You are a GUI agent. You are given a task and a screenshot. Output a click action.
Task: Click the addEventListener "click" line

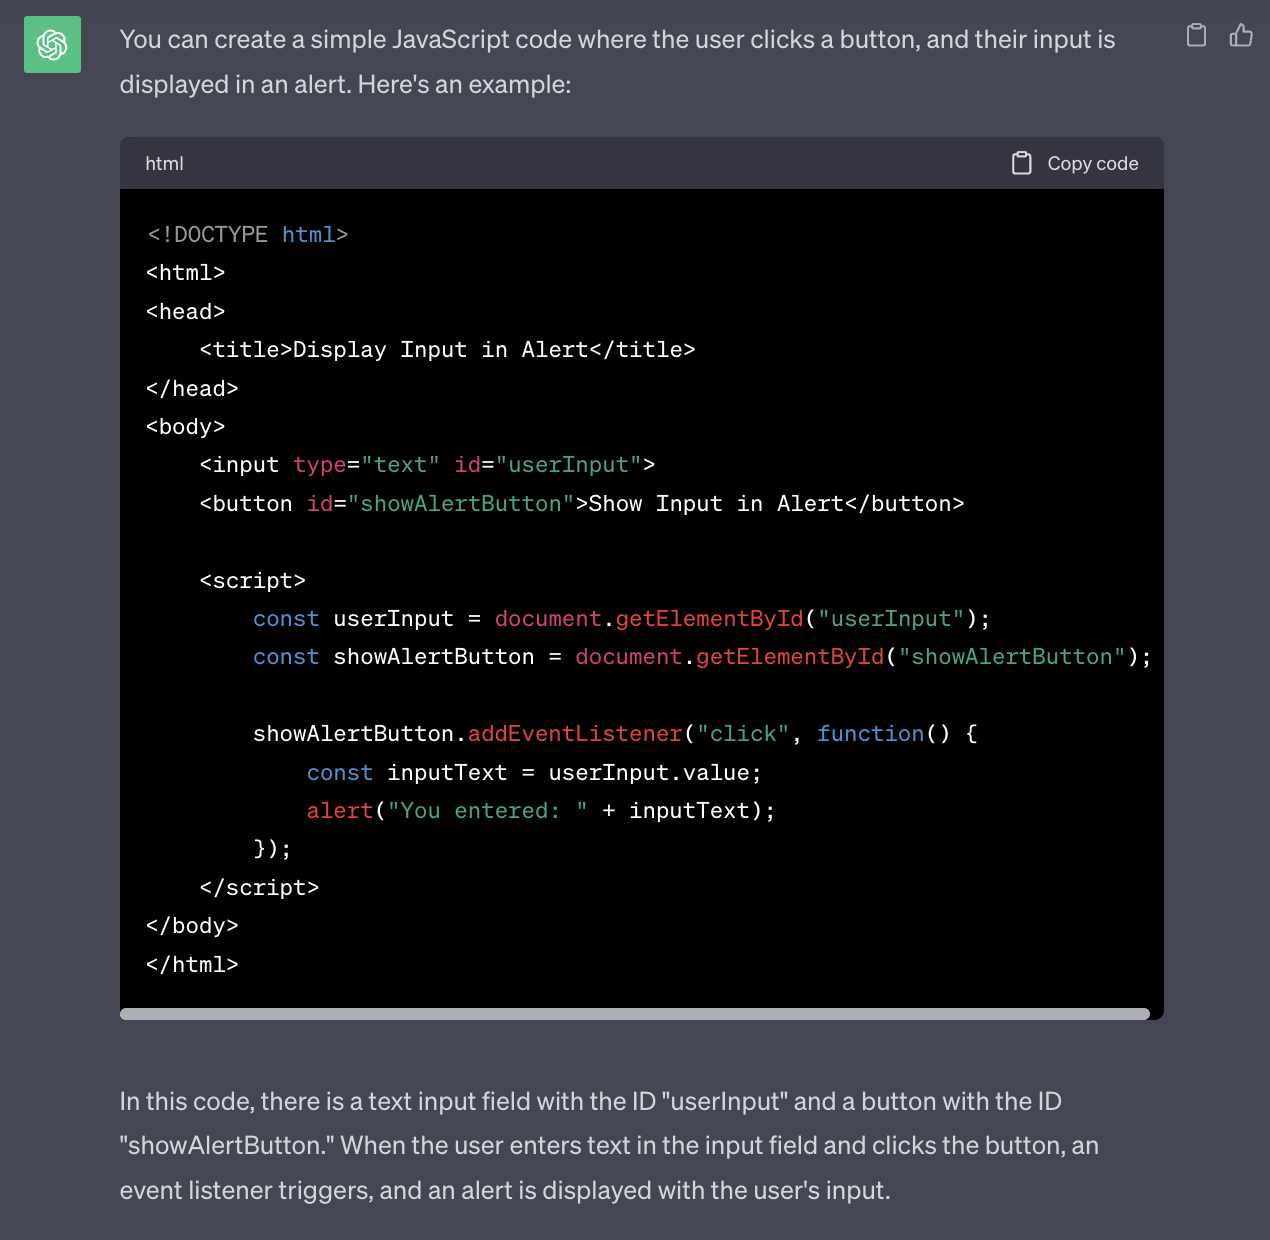click(614, 734)
